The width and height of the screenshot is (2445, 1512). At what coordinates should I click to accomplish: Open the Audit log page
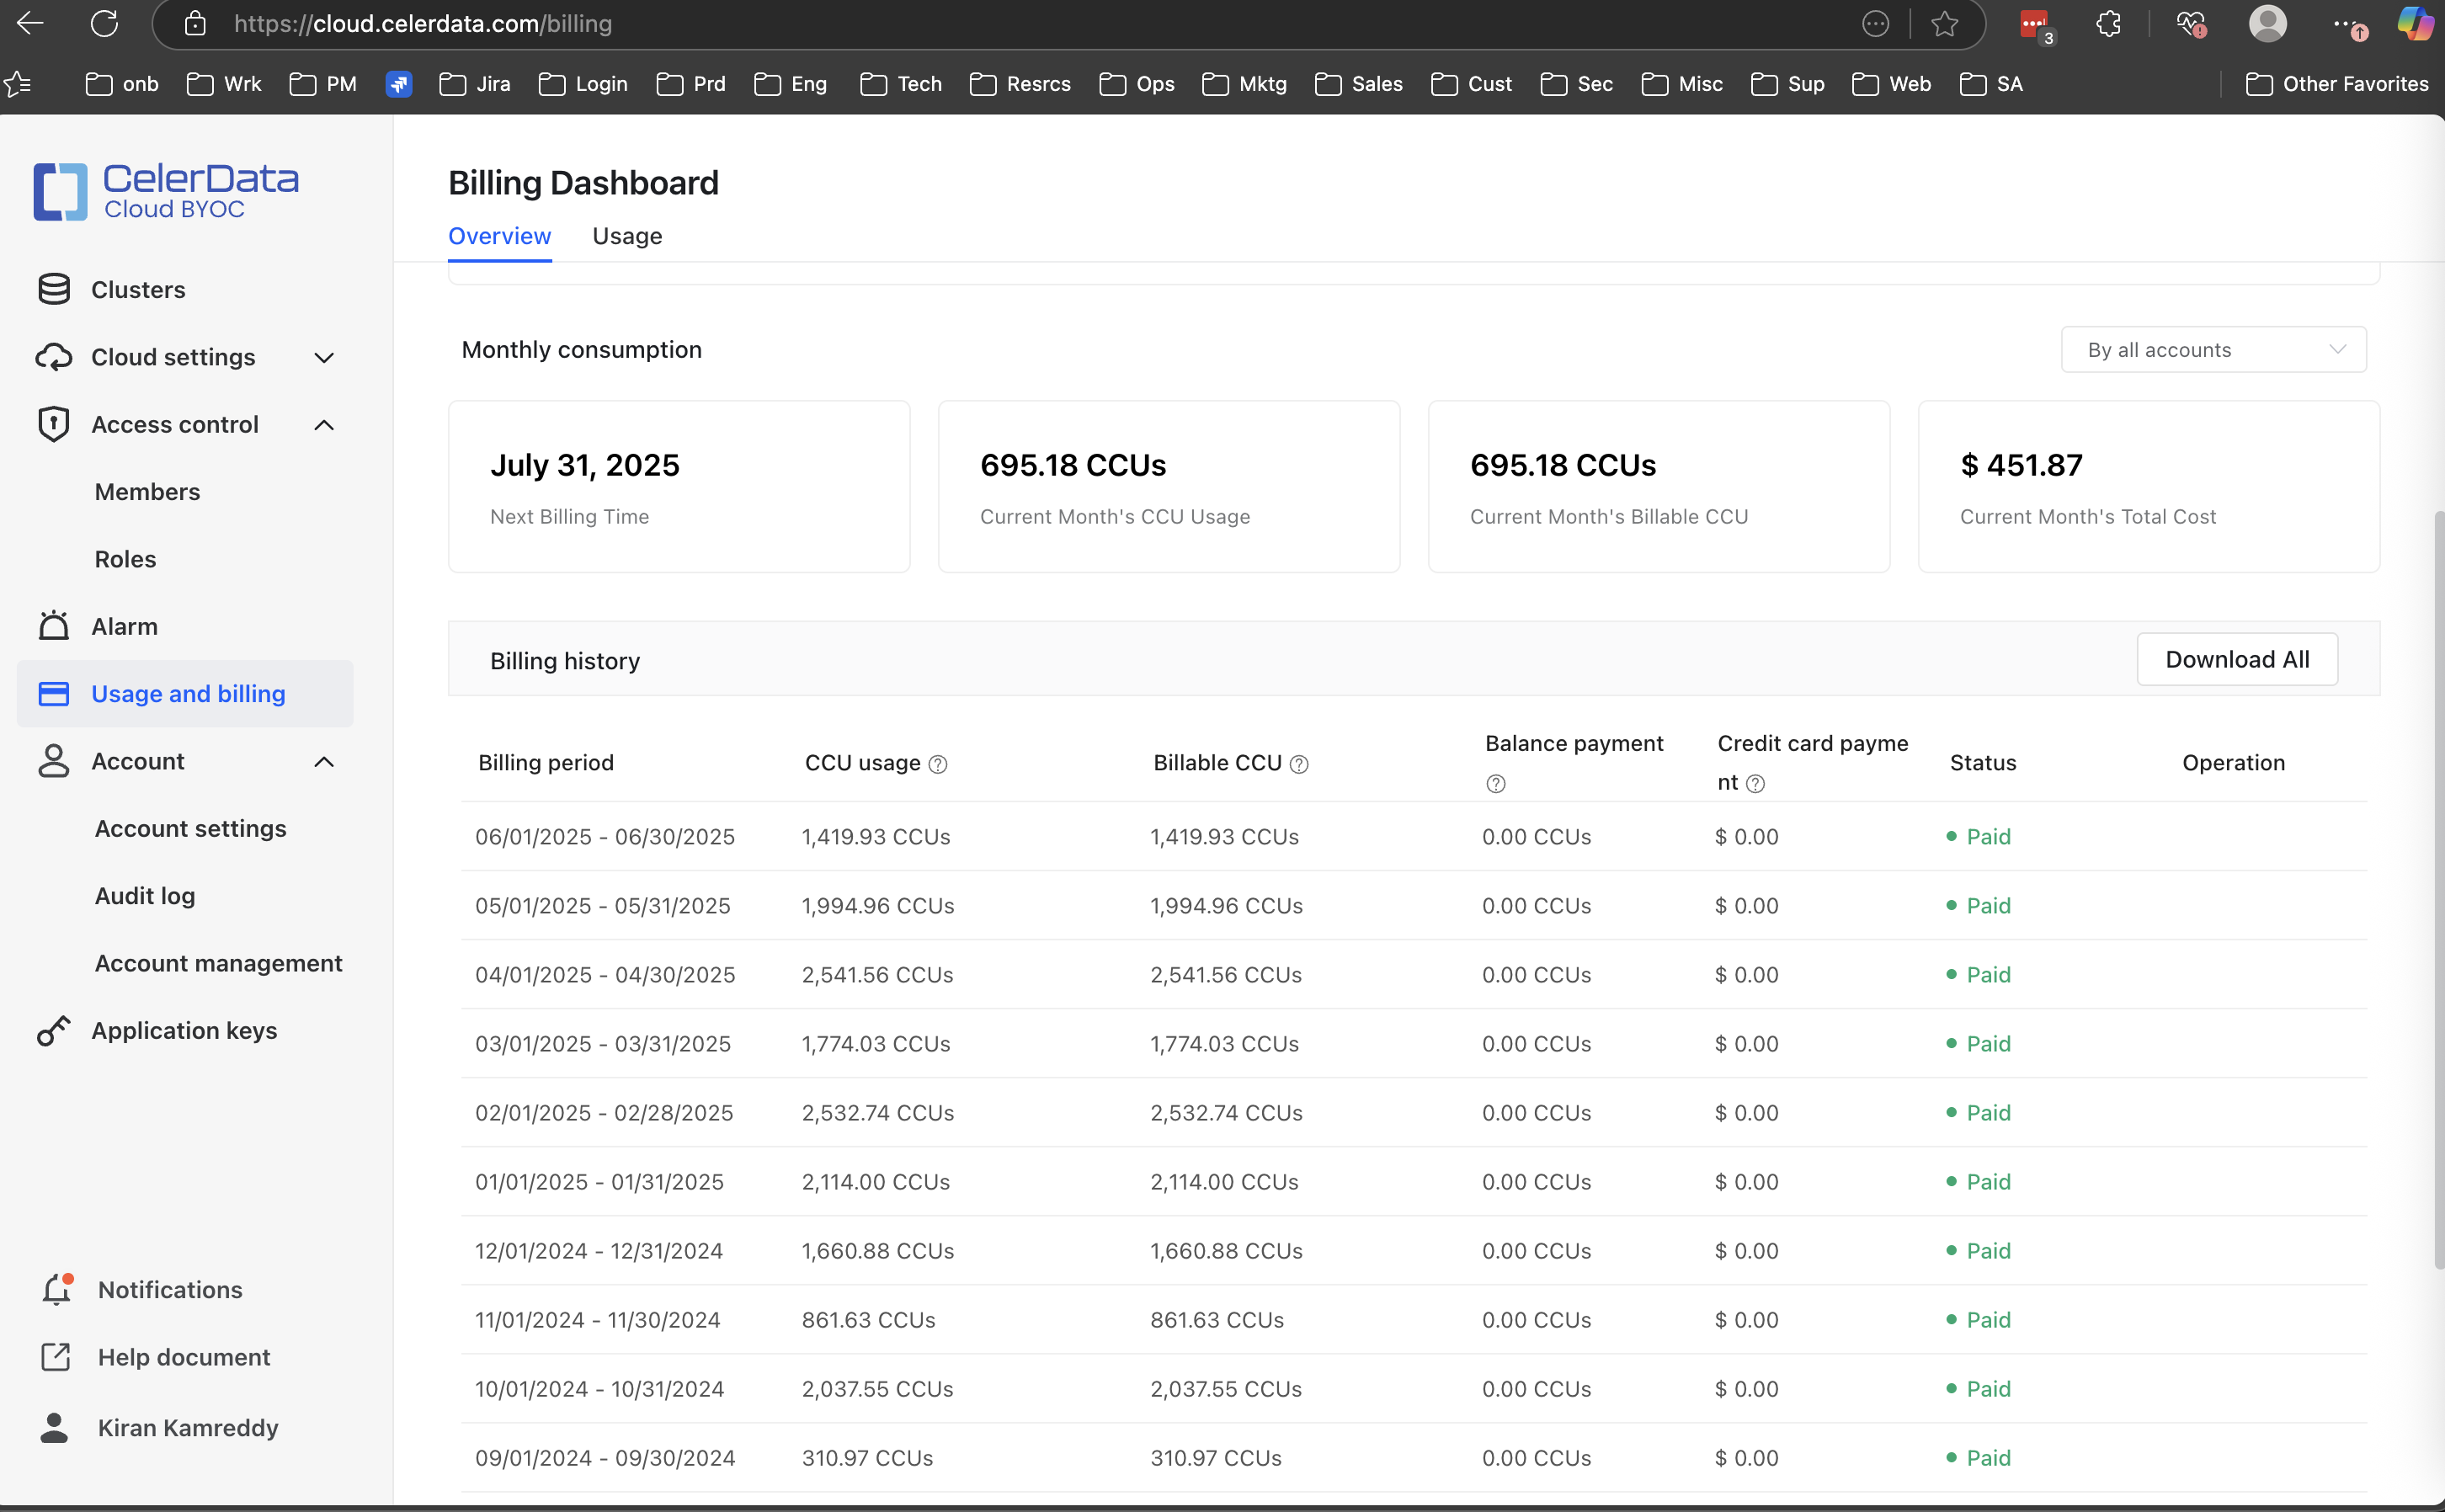click(145, 896)
